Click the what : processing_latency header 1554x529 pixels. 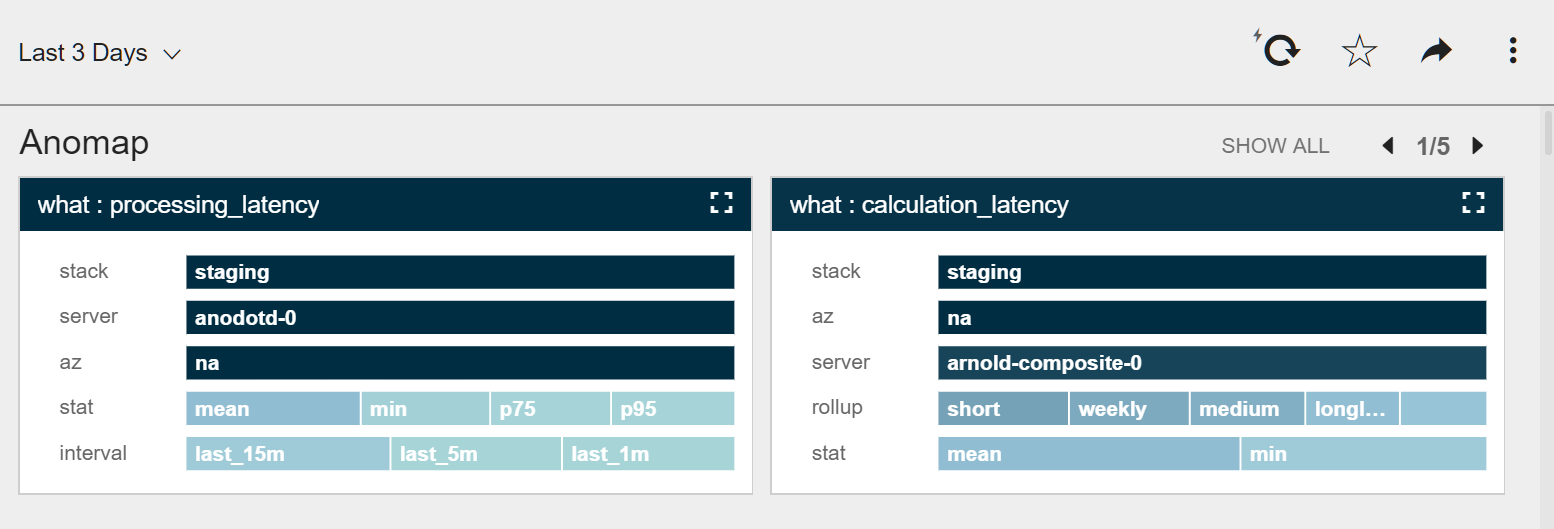[x=178, y=205]
